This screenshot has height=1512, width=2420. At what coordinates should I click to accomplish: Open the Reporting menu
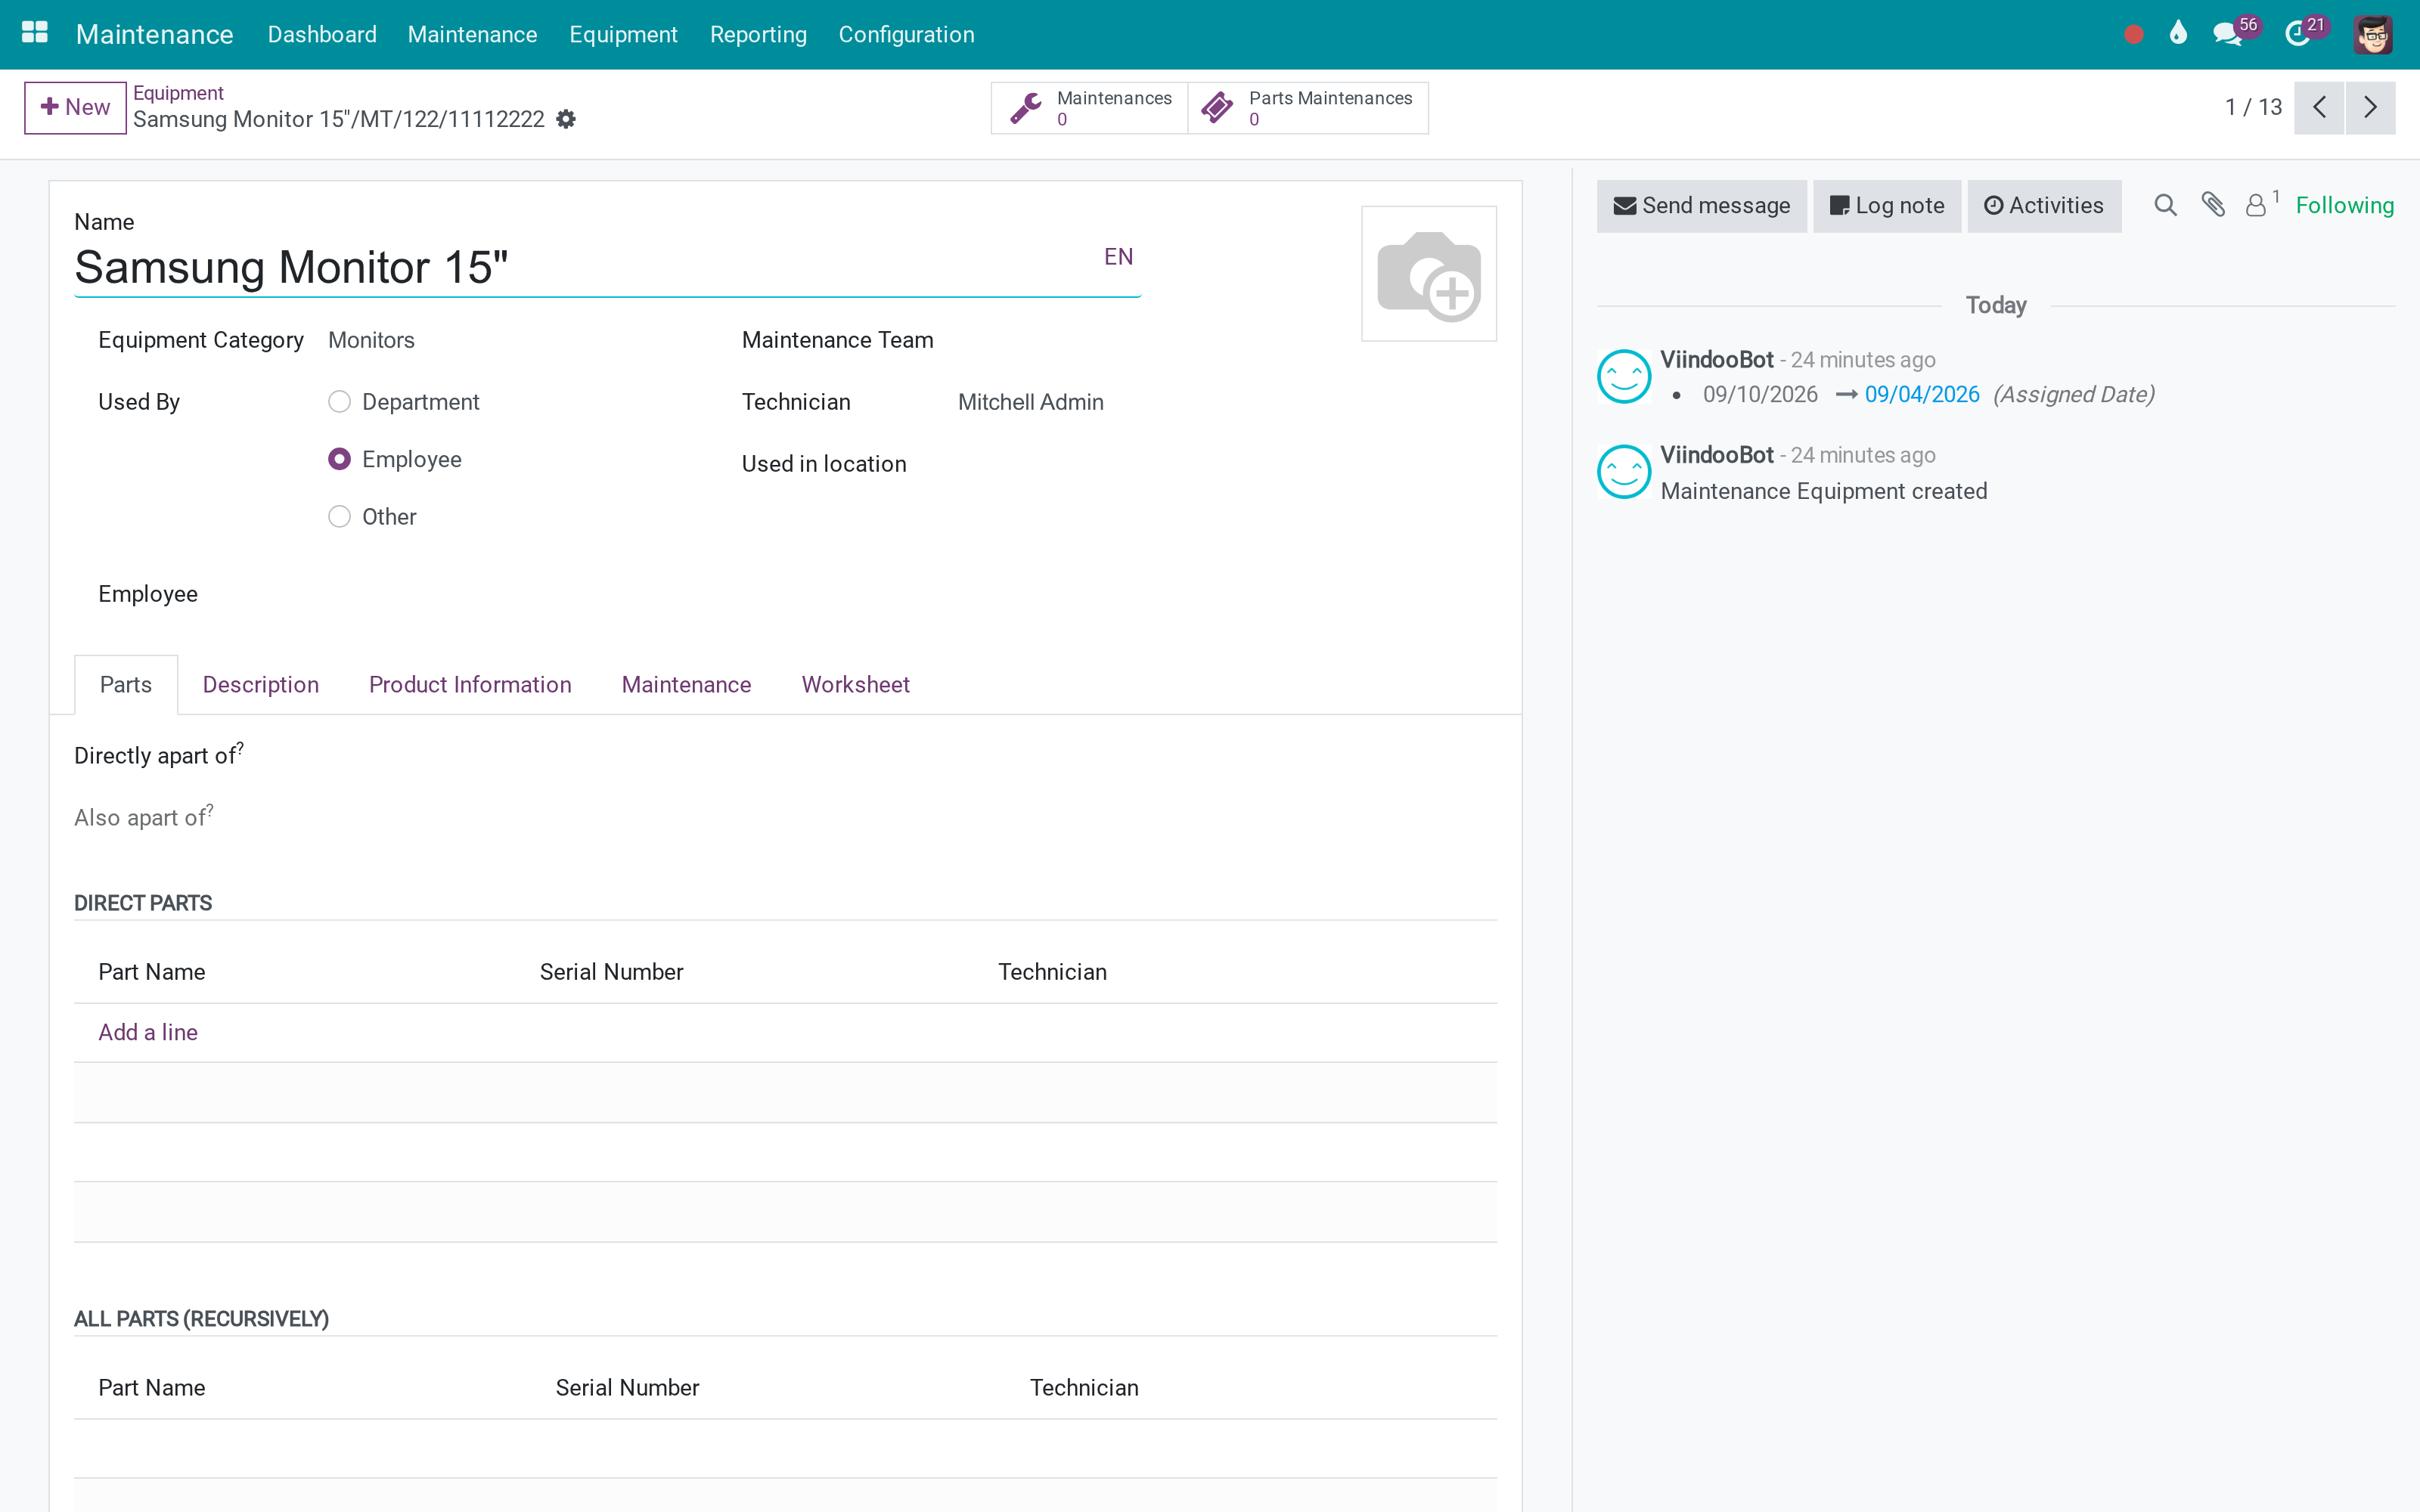point(758,34)
